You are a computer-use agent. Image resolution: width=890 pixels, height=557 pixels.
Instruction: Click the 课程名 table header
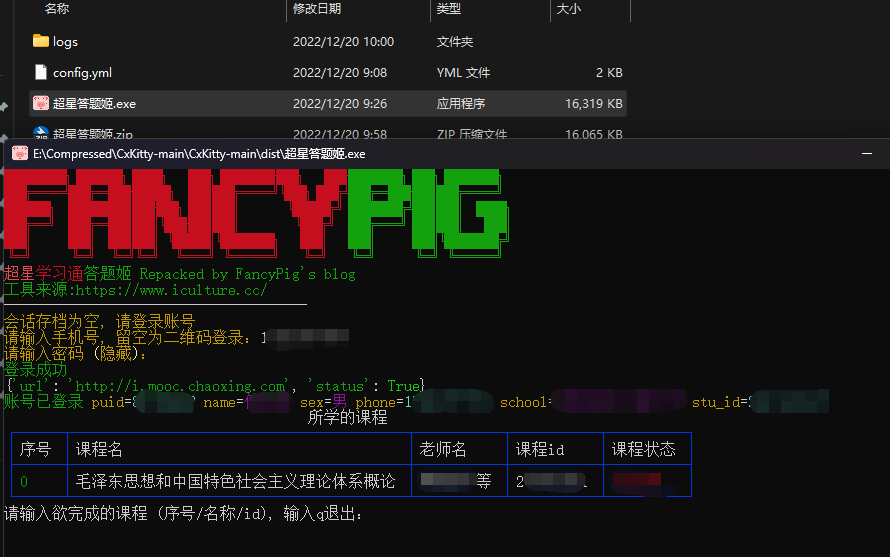[x=99, y=449]
